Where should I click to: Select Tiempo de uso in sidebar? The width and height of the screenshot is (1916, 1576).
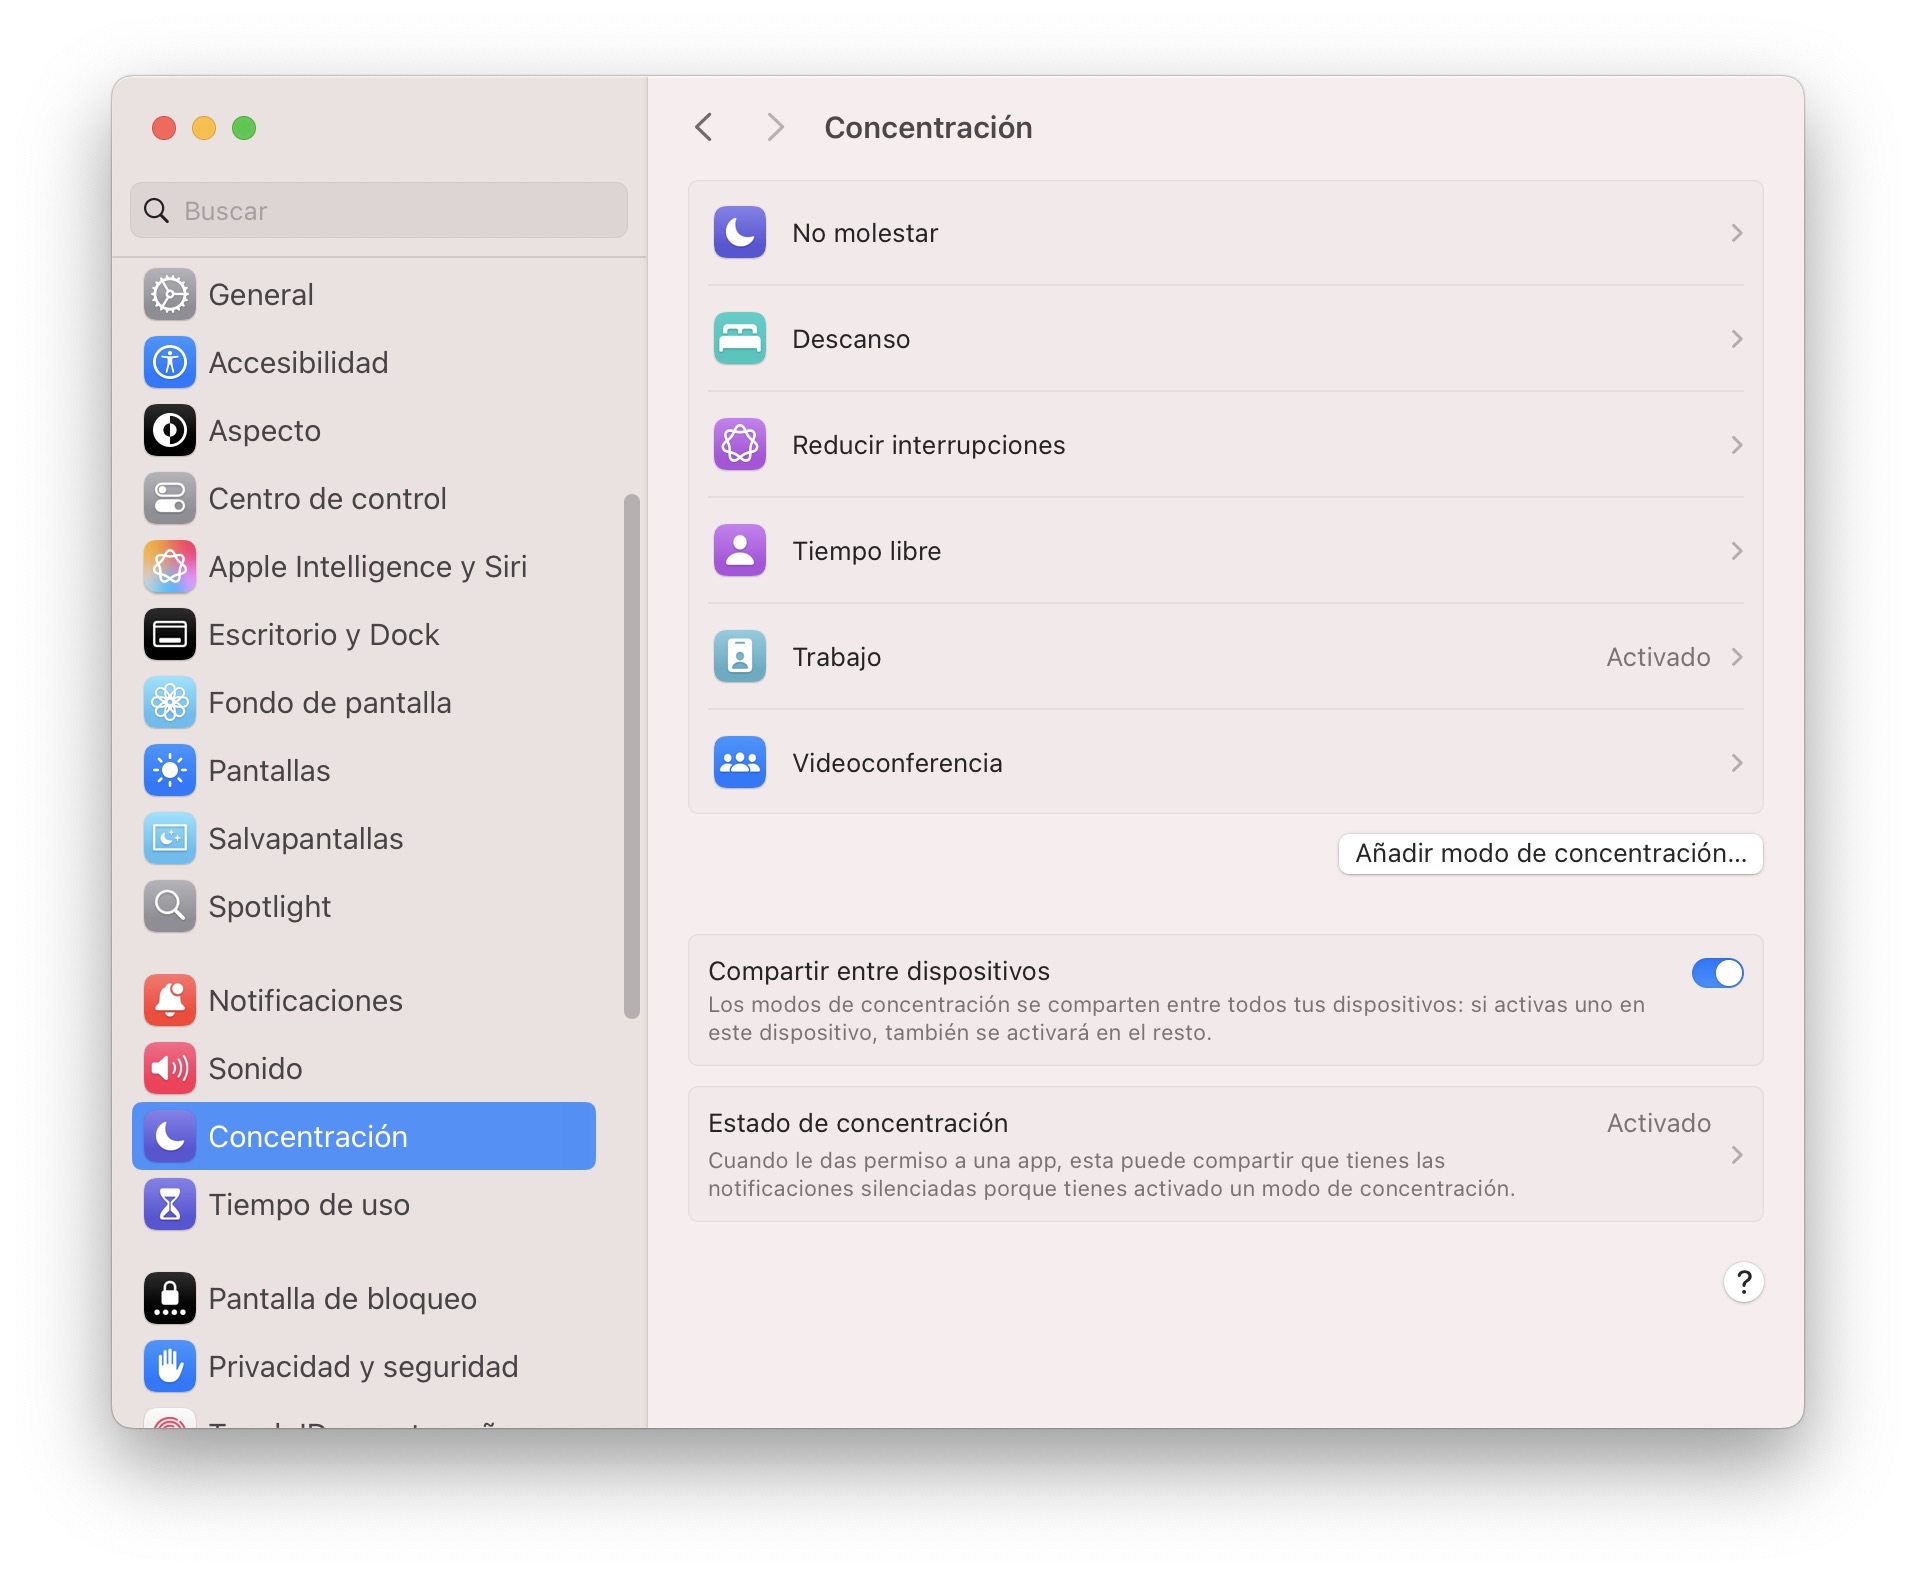[x=364, y=1205]
